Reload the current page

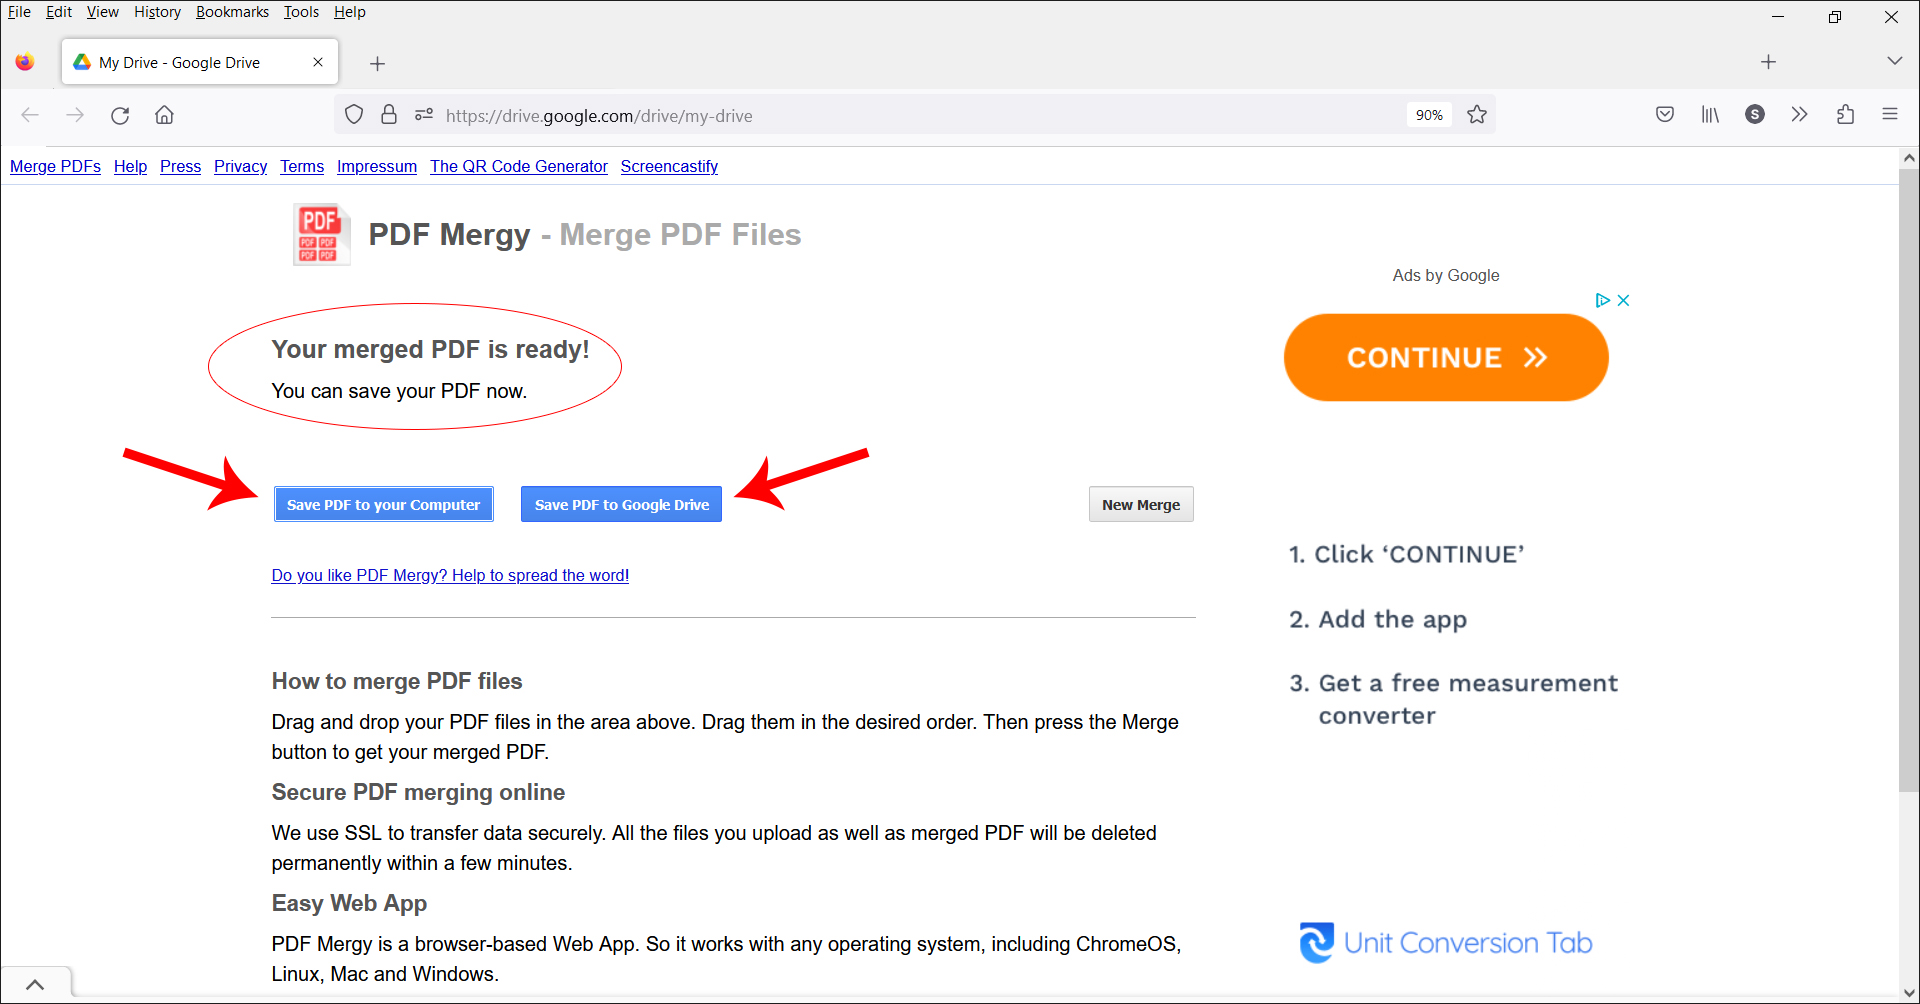point(120,115)
